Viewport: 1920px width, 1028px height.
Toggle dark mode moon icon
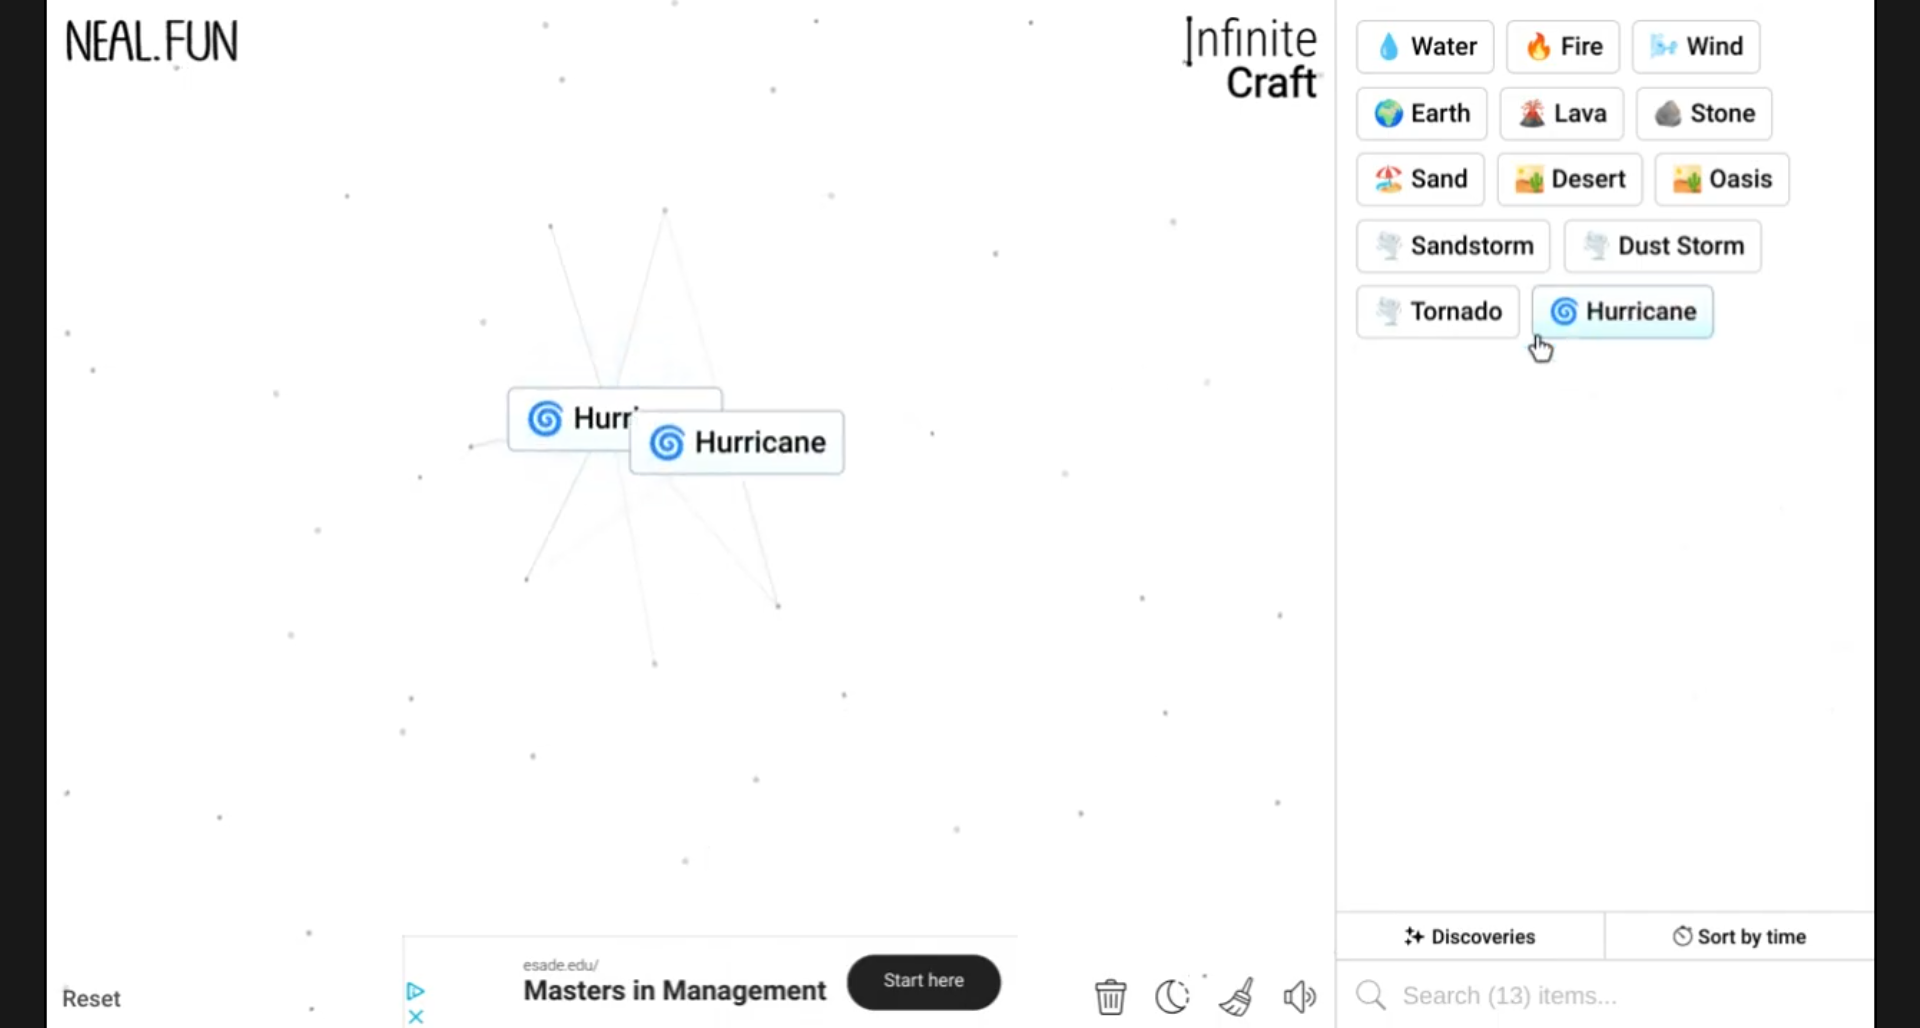coord(1172,996)
